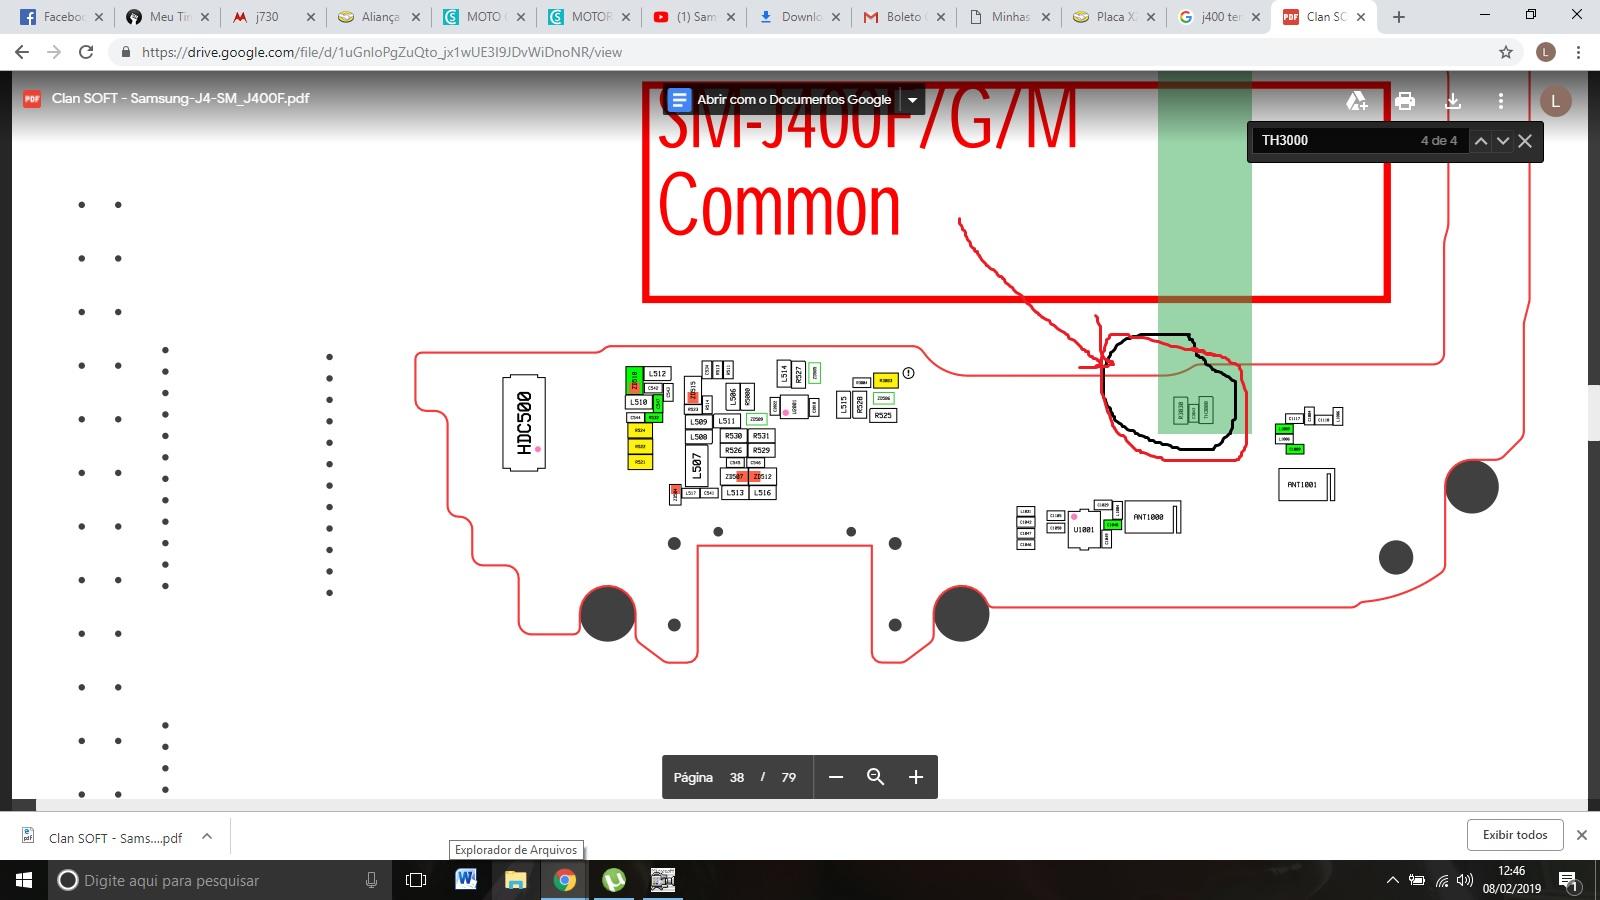Go to previous TH3000 search result

[1481, 141]
